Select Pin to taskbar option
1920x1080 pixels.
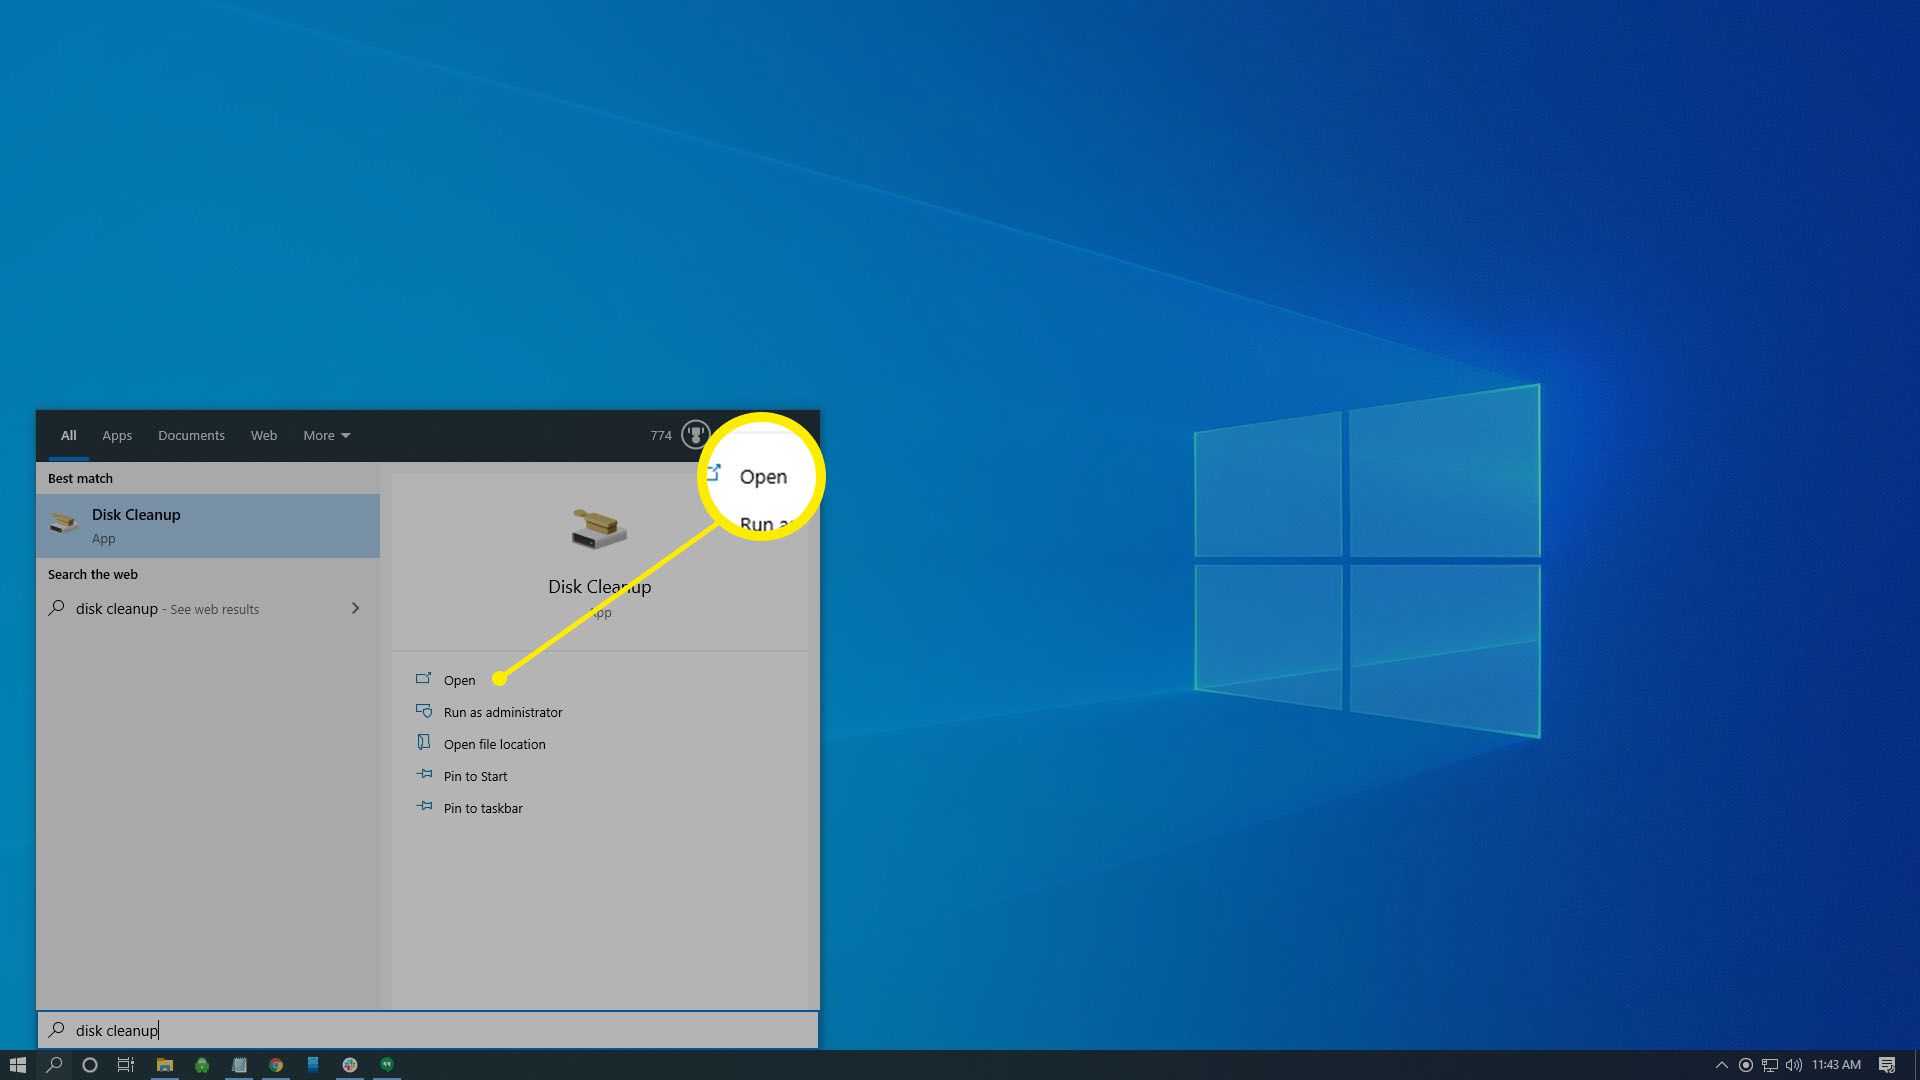[484, 807]
